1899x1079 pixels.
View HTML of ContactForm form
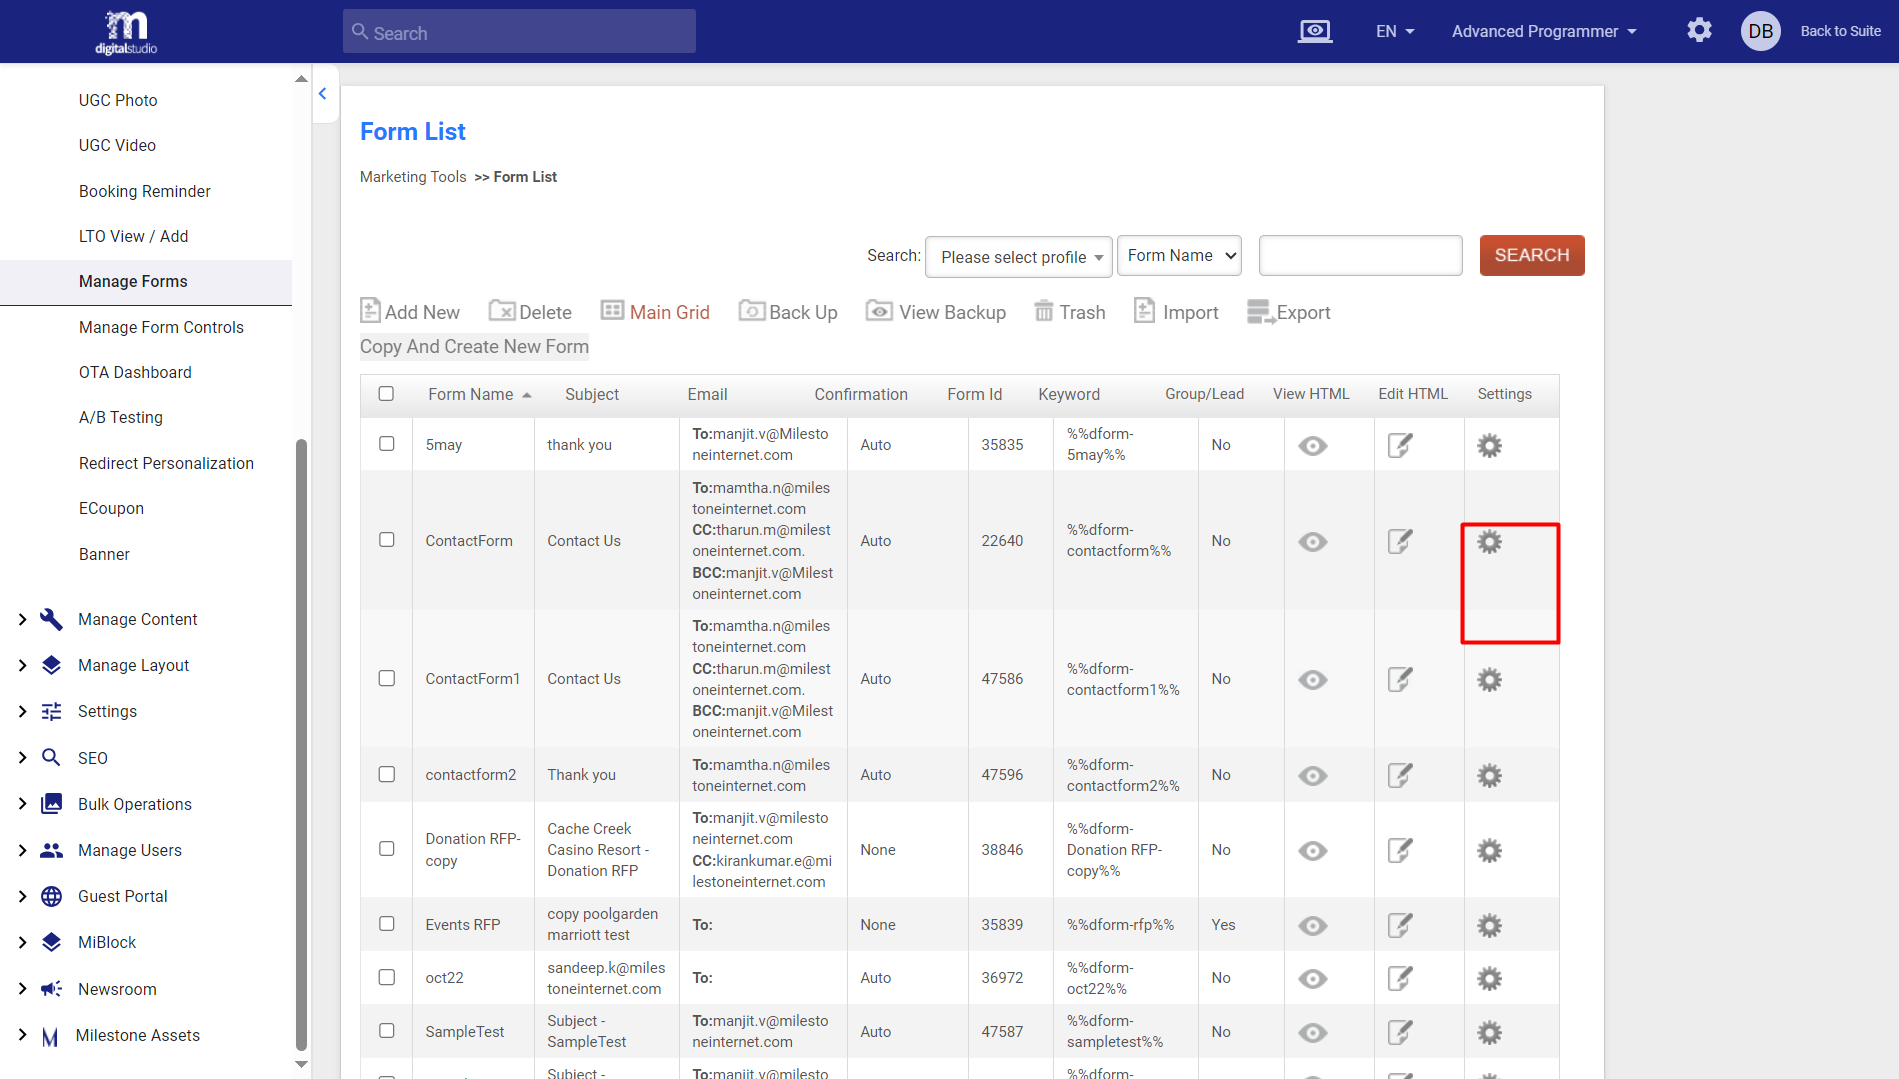pos(1313,541)
